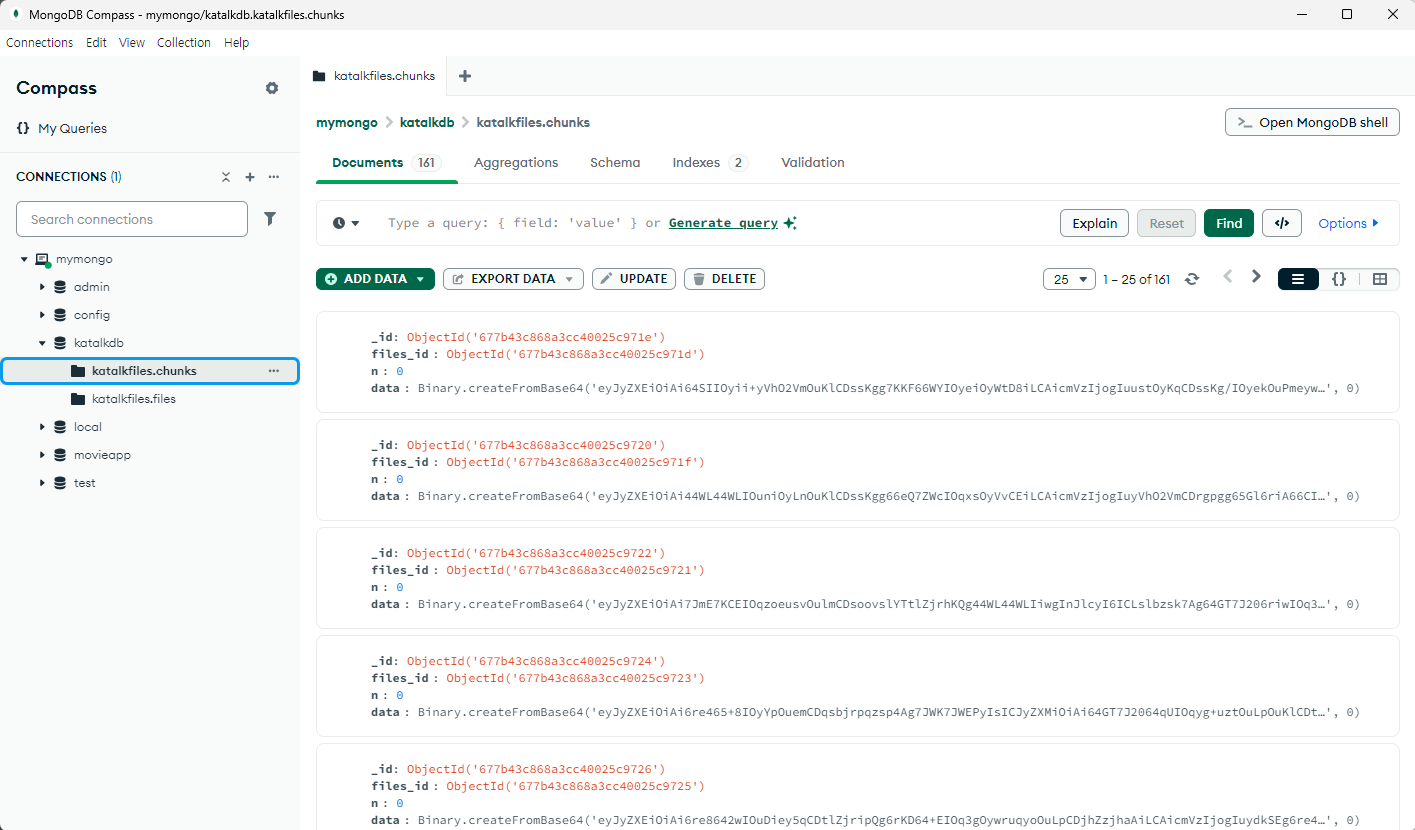
Task: Click the katalkdb database icon
Action: click(x=60, y=343)
